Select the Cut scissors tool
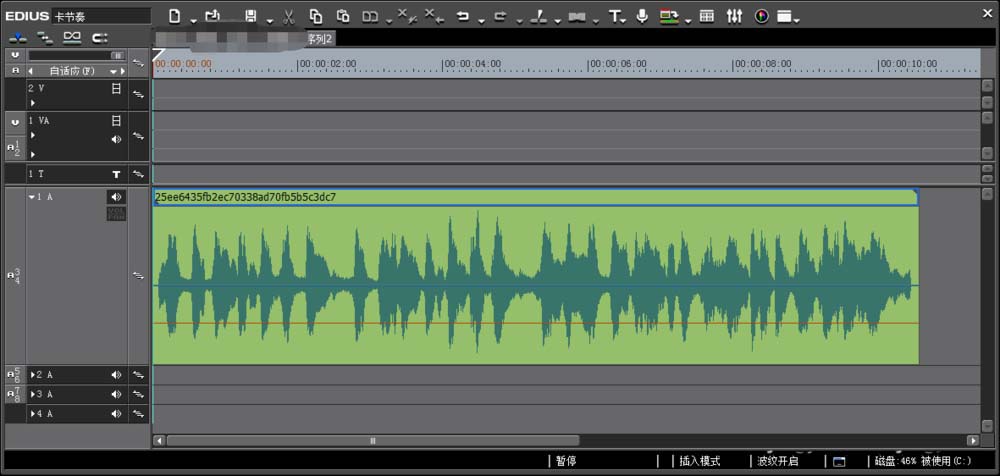Viewport: 1000px width, 476px height. pos(288,16)
